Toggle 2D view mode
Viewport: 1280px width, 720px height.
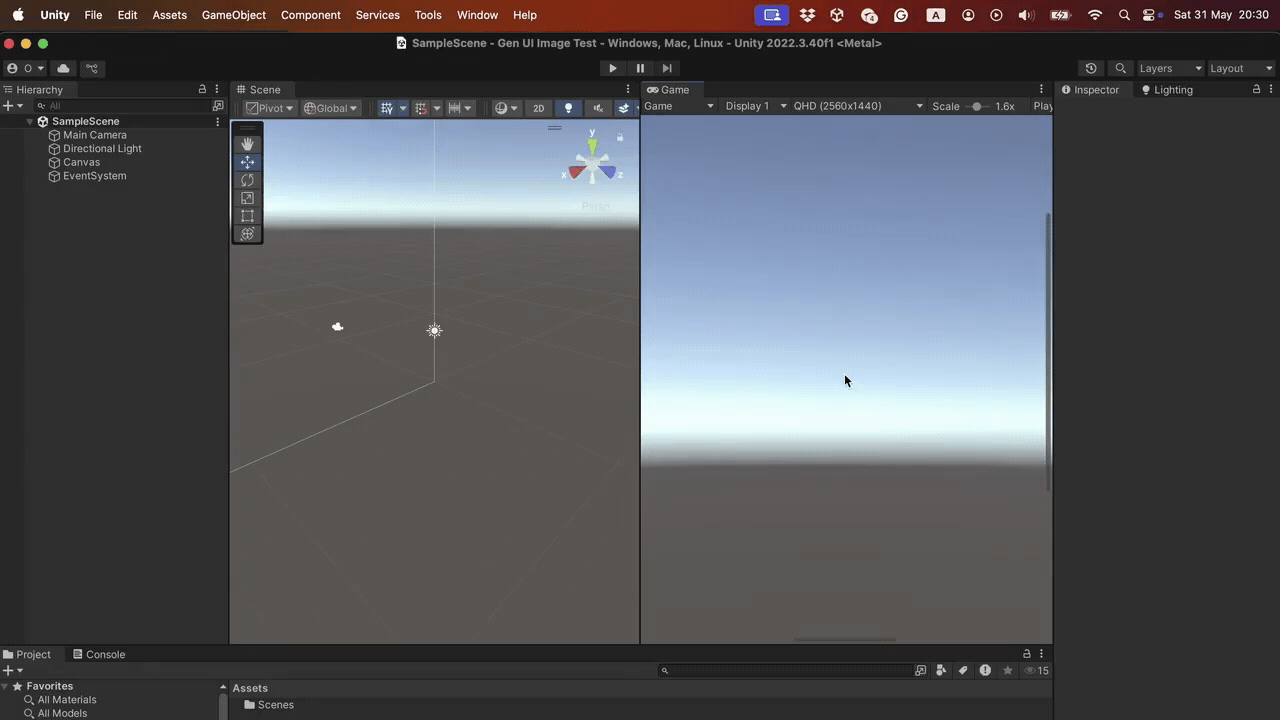coord(538,108)
